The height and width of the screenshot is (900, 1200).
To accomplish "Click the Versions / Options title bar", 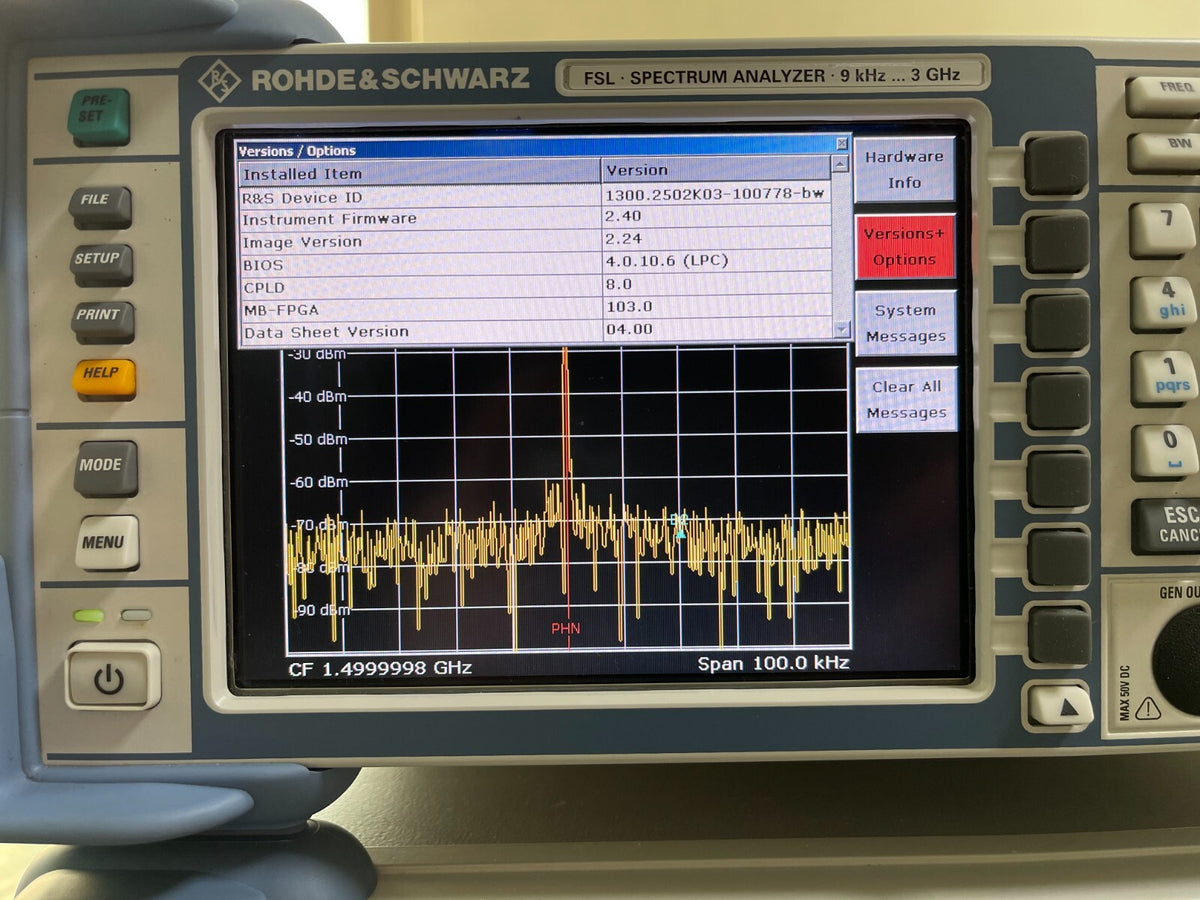I will click(x=535, y=150).
